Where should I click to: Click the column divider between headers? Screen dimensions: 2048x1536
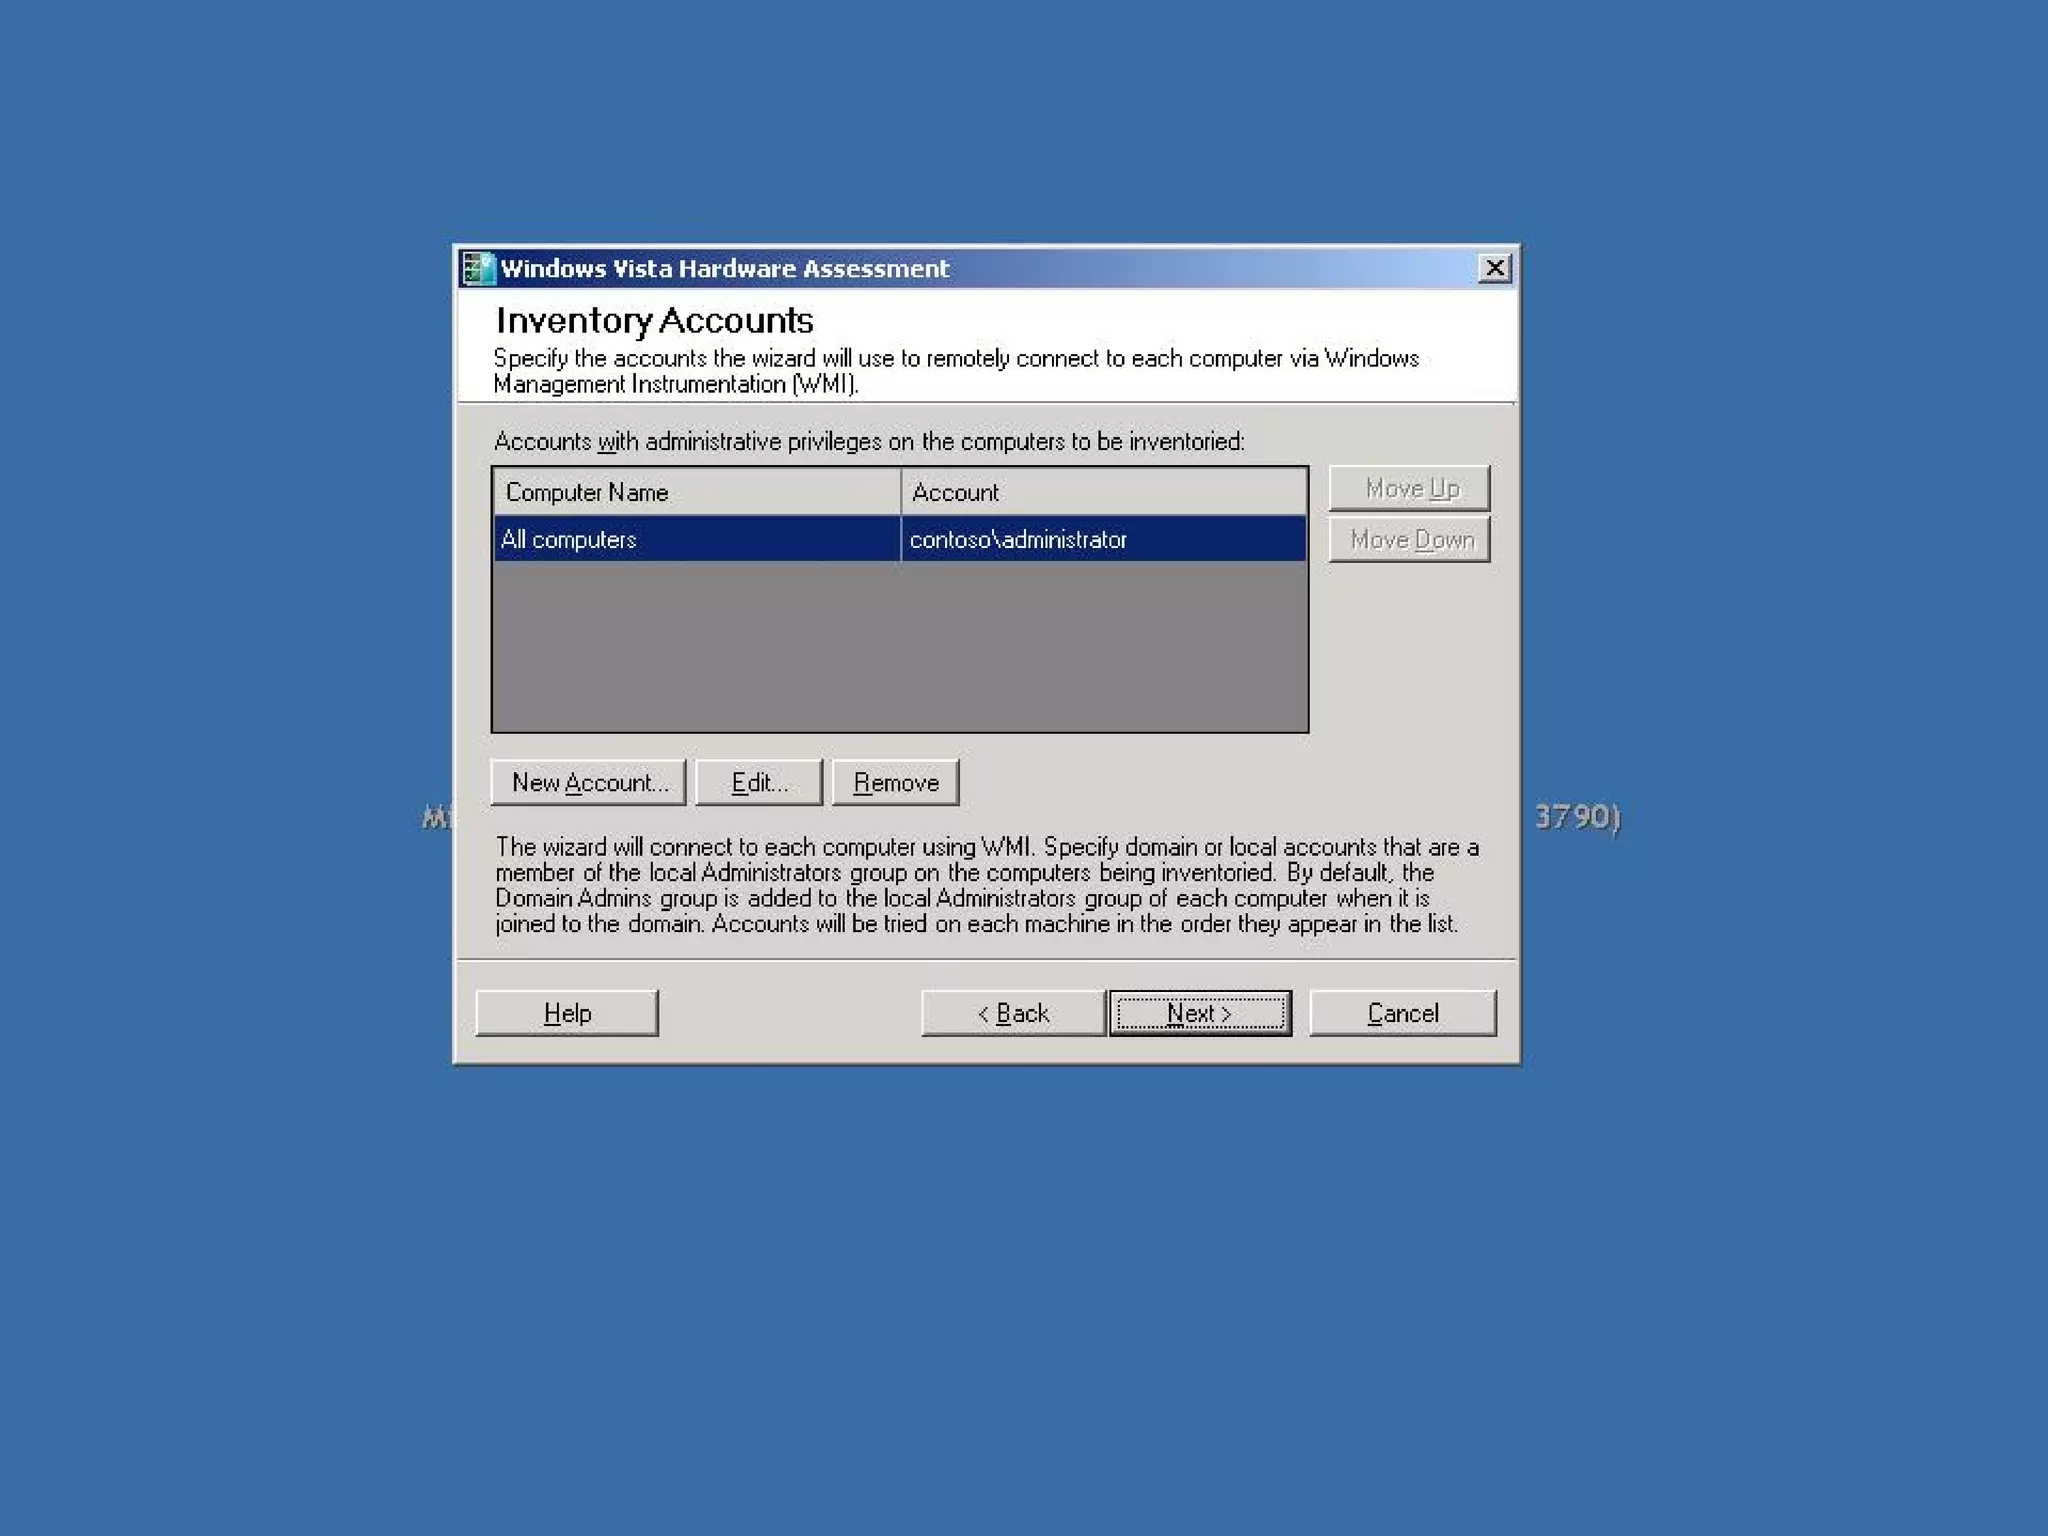pos(901,492)
